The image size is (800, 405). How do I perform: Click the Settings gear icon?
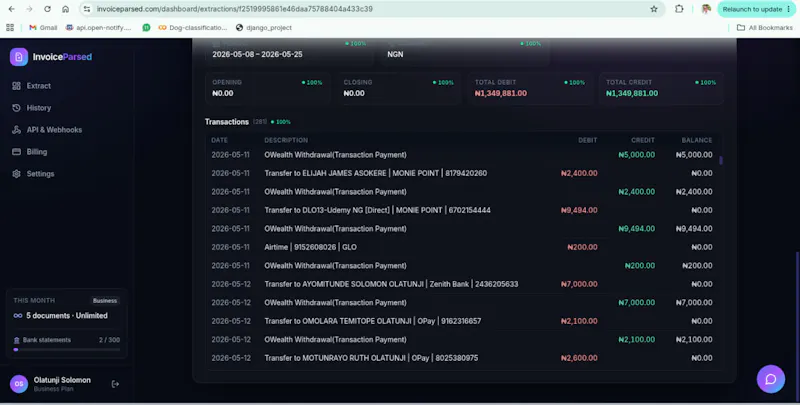[16, 173]
